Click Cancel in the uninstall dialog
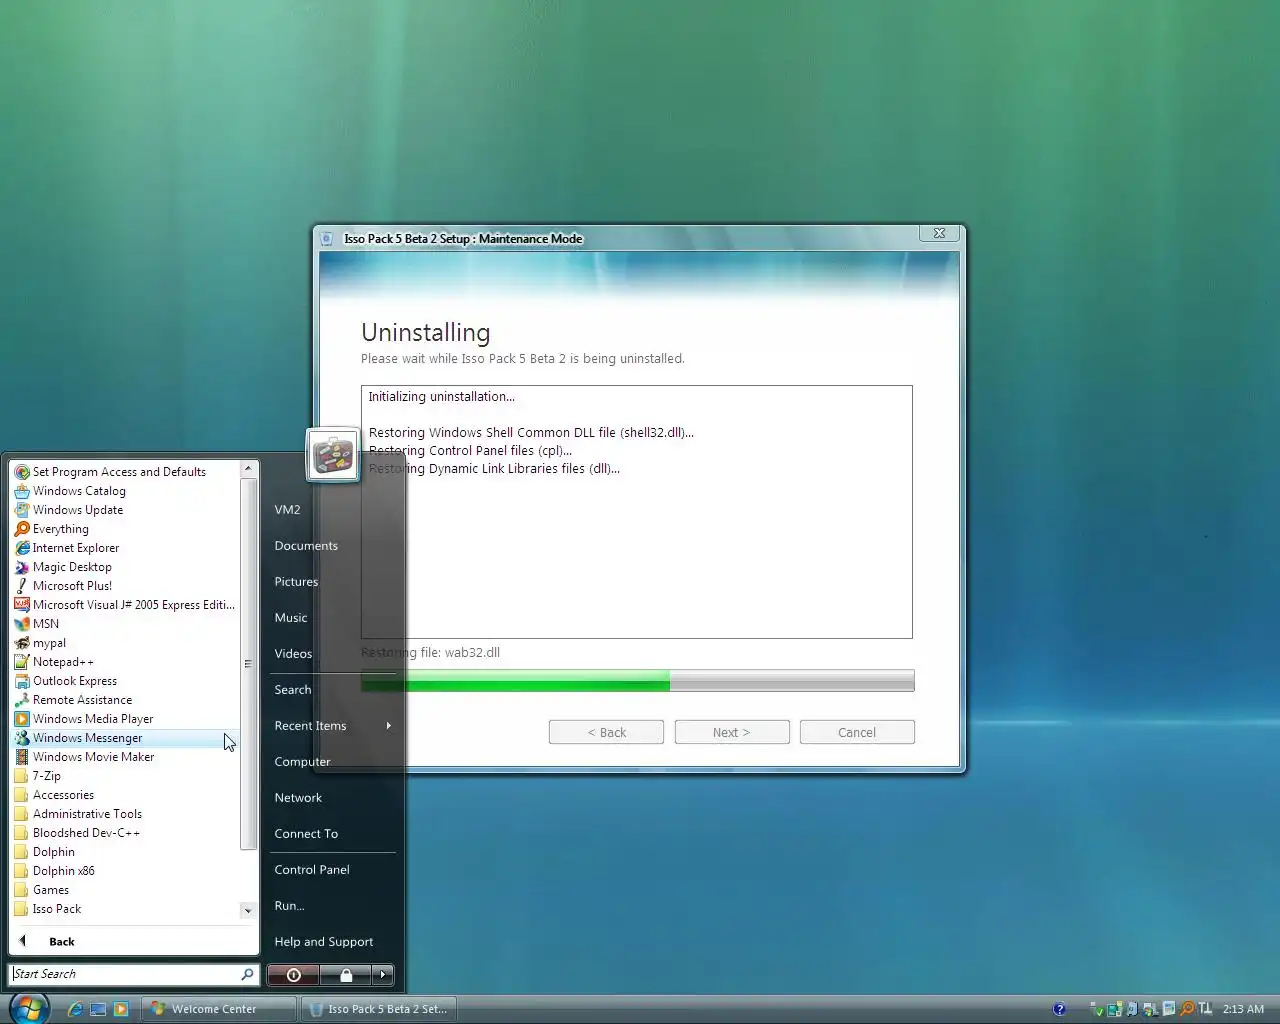Viewport: 1280px width, 1024px height. coord(857,732)
